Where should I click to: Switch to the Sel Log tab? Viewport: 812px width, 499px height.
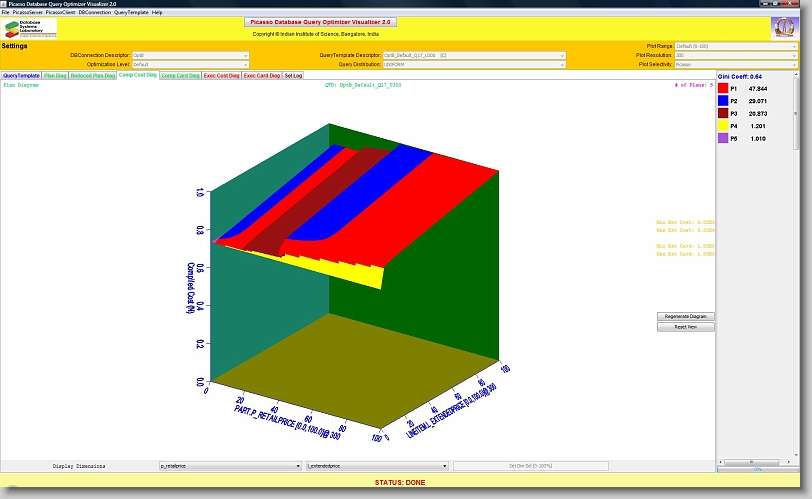293,75
